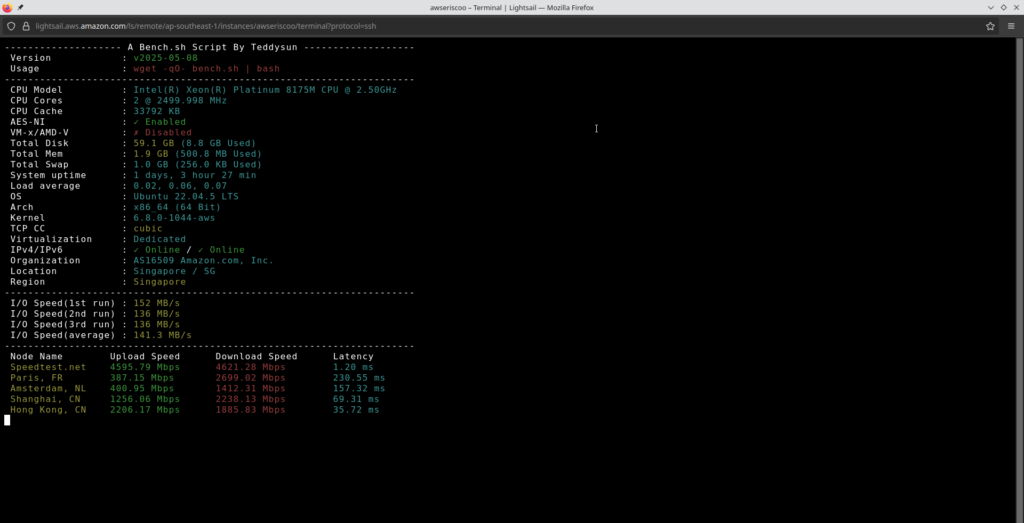The height and width of the screenshot is (523, 1024).
Task: Open the Firefox hamburger application menu
Action: pyautogui.click(x=1011, y=26)
